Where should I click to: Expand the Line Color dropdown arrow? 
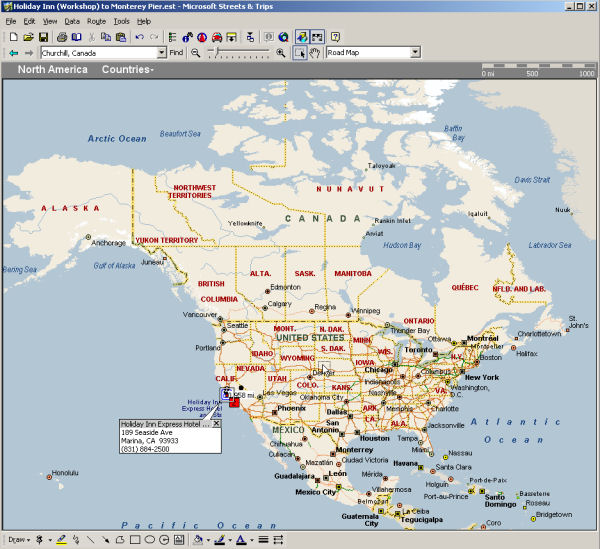coord(230,540)
